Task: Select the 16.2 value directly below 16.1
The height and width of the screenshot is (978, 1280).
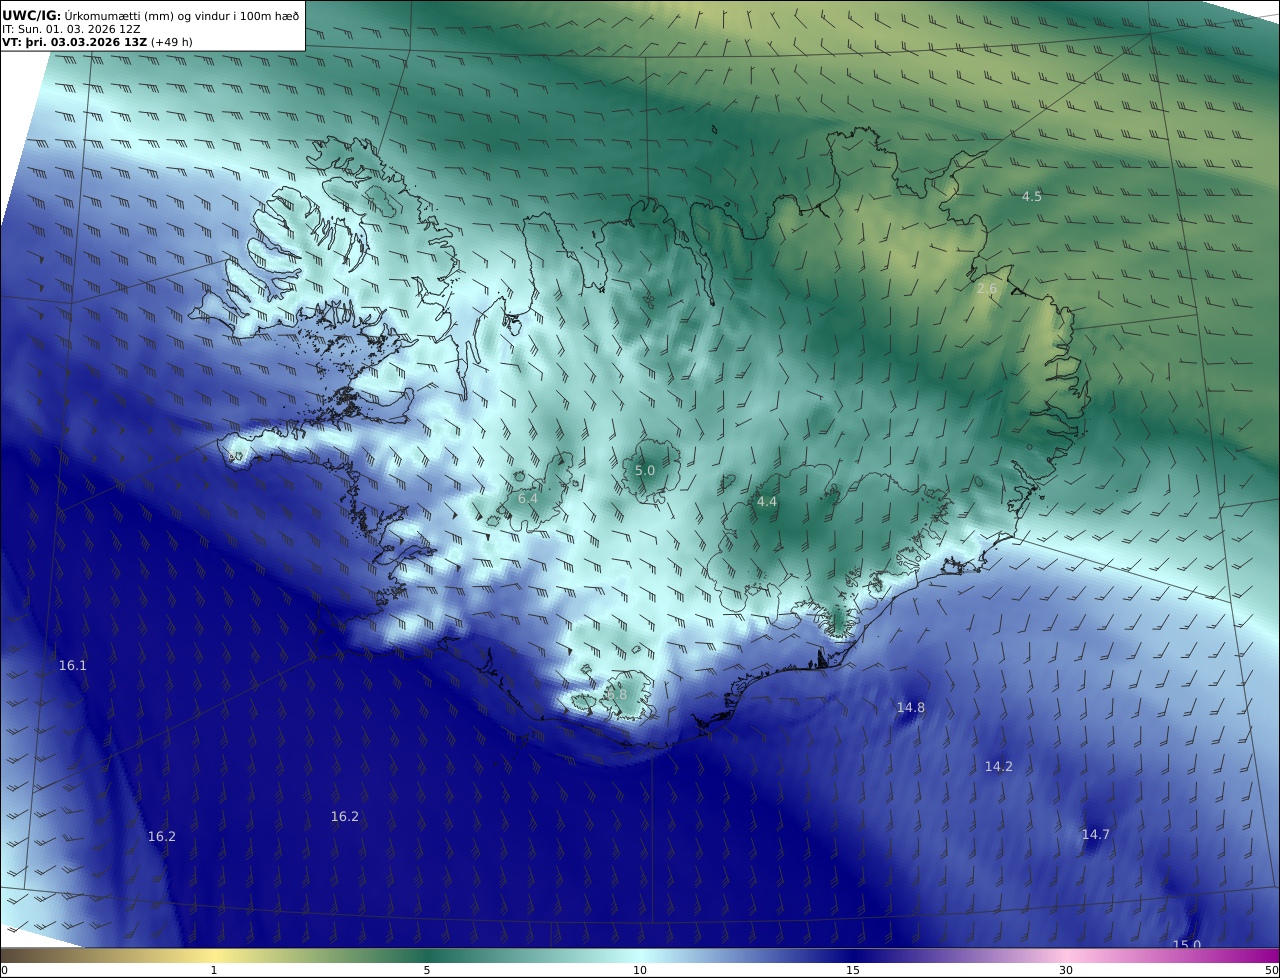Action: click(x=162, y=837)
